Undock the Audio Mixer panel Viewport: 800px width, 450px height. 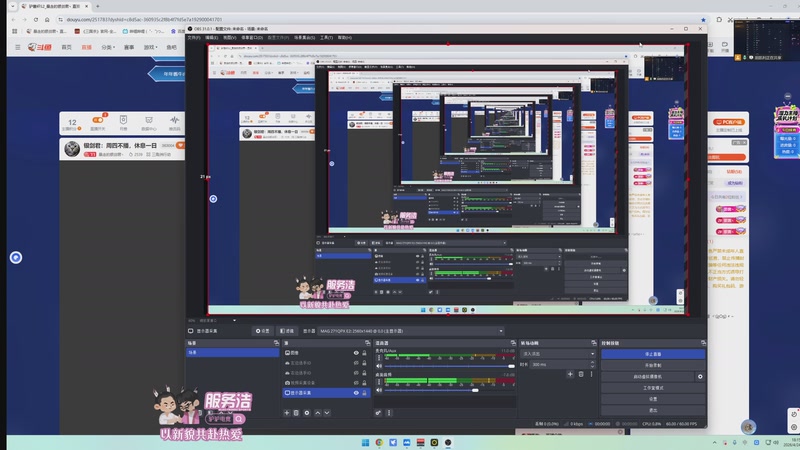tap(513, 343)
